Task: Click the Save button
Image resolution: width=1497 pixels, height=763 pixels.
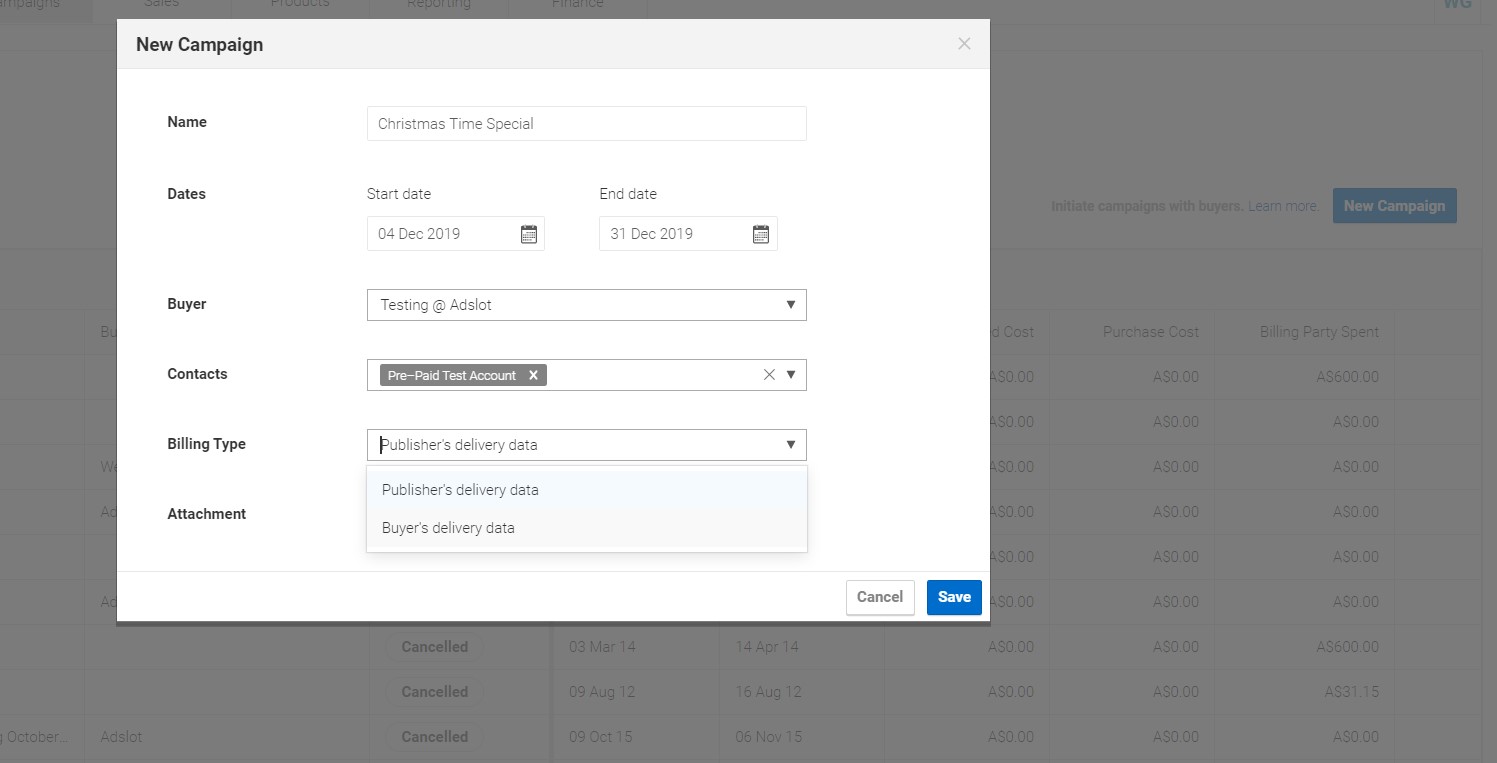Action: pyautogui.click(x=954, y=597)
